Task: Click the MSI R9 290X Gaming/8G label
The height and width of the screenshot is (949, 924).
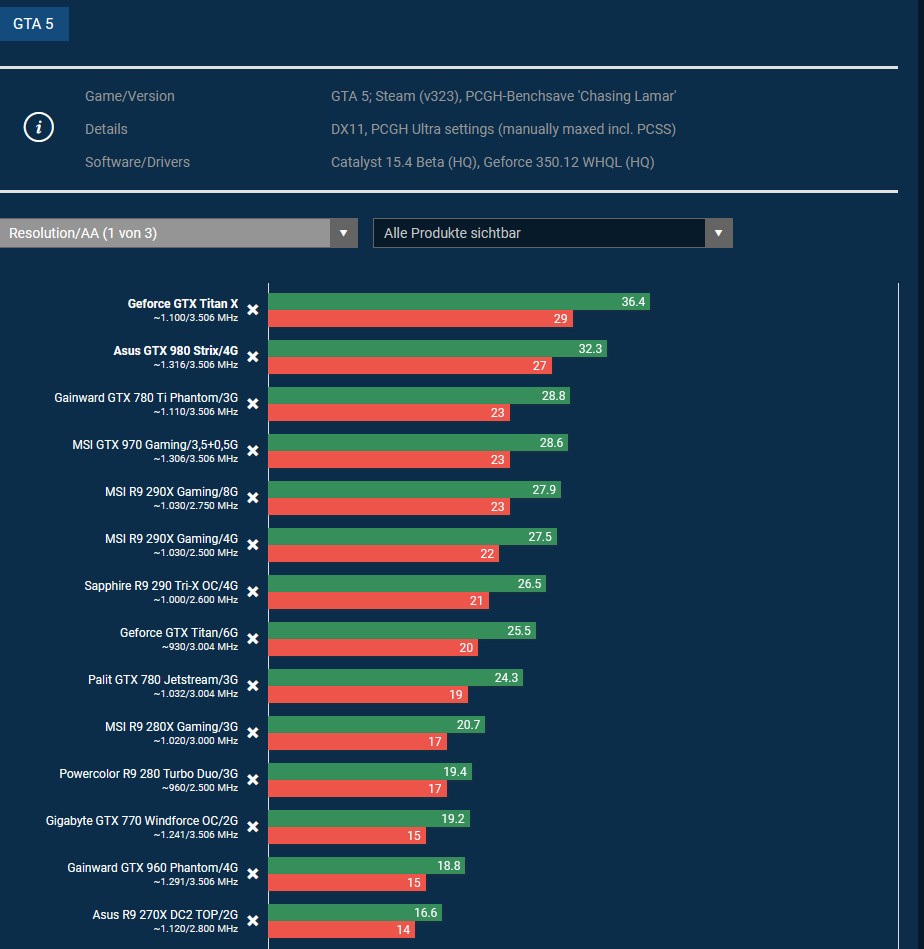Action: [171, 491]
